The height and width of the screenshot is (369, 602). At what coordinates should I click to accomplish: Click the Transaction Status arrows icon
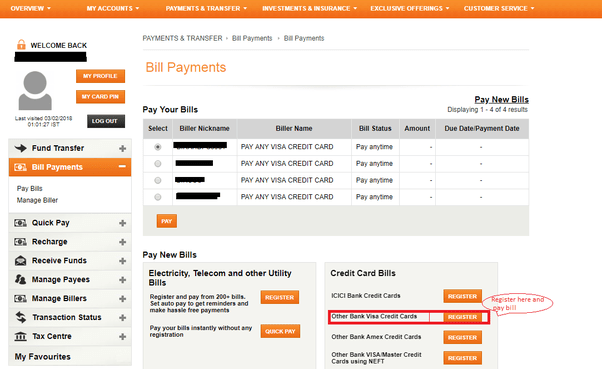(x=20, y=317)
